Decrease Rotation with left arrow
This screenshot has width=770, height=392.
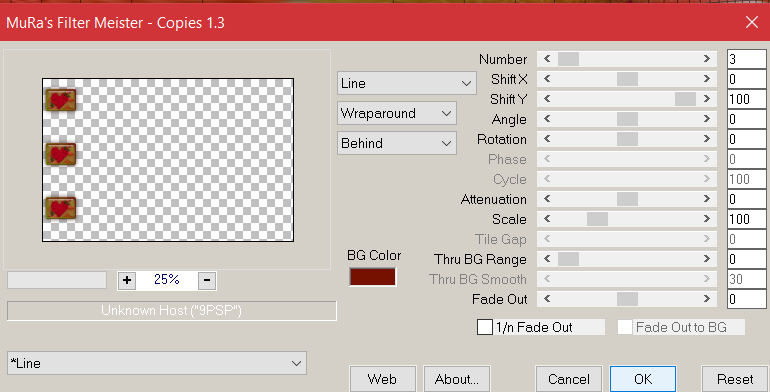tap(547, 139)
